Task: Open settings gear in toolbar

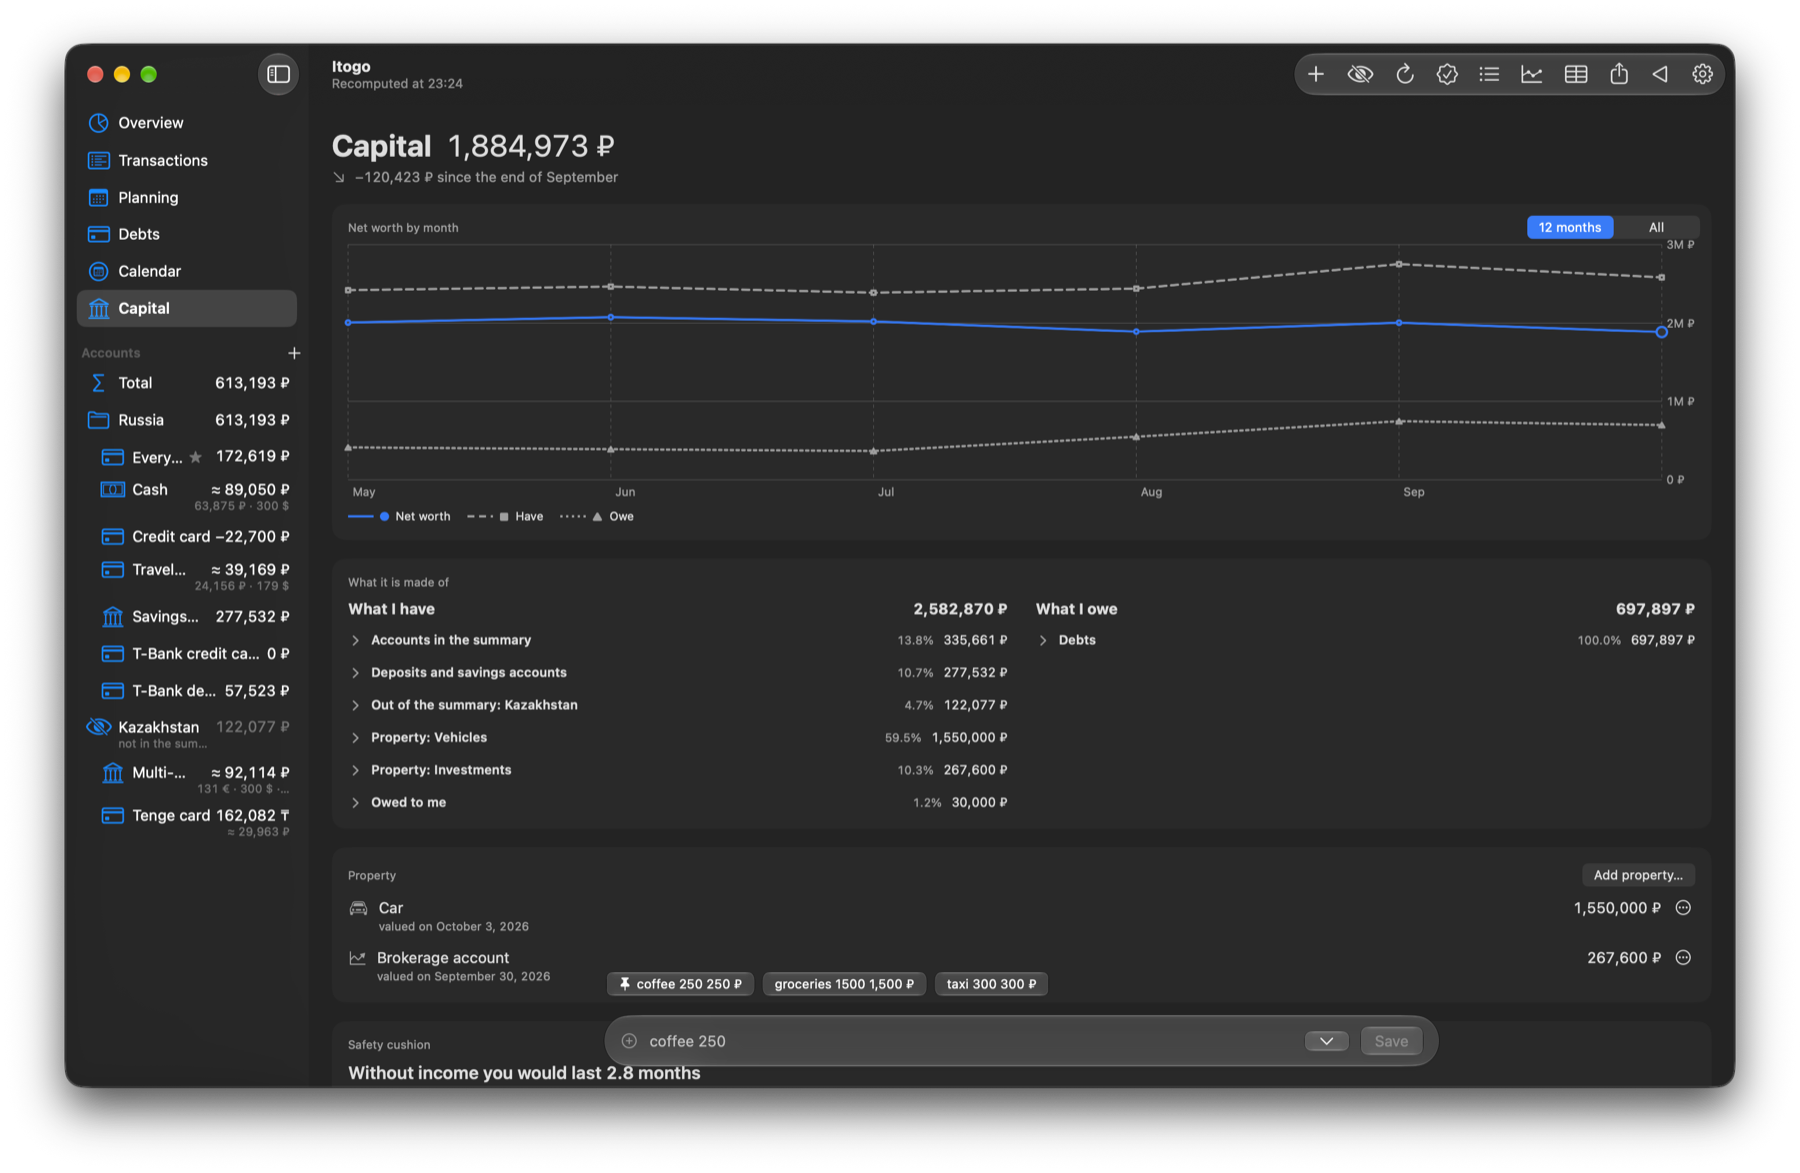Action: tap(1702, 74)
